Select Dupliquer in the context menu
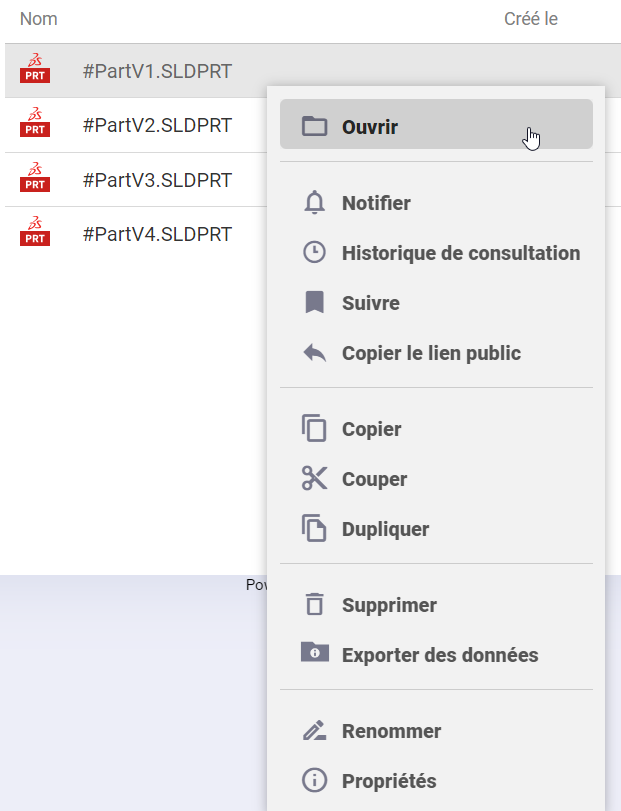 pos(385,529)
